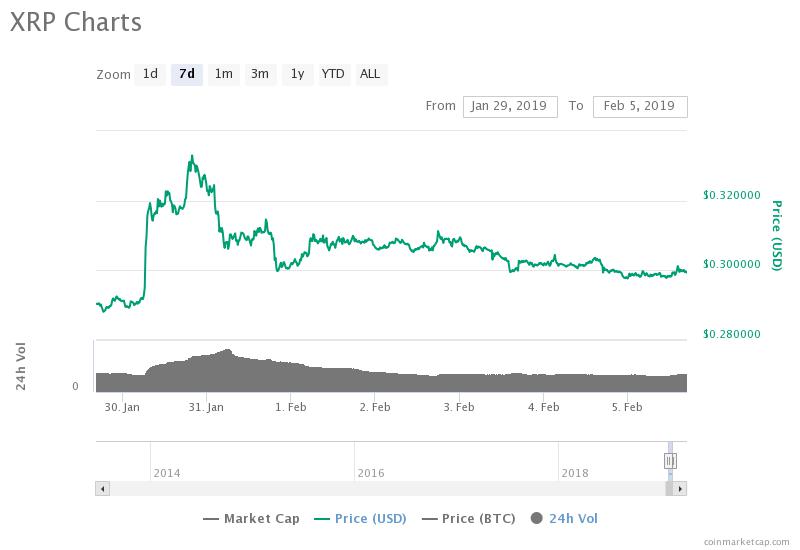
Task: Toggle Price (BTC) series in legend
Action: pyautogui.click(x=469, y=519)
